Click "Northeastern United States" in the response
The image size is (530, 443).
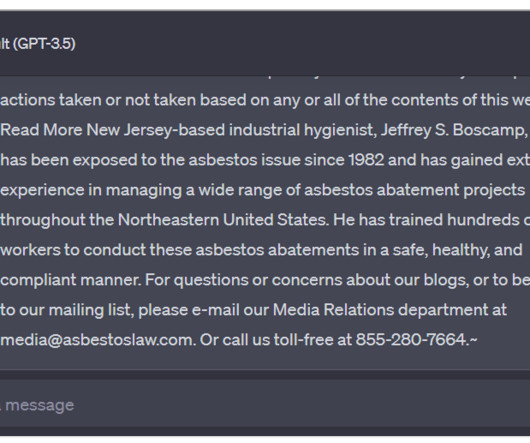(x=223, y=220)
